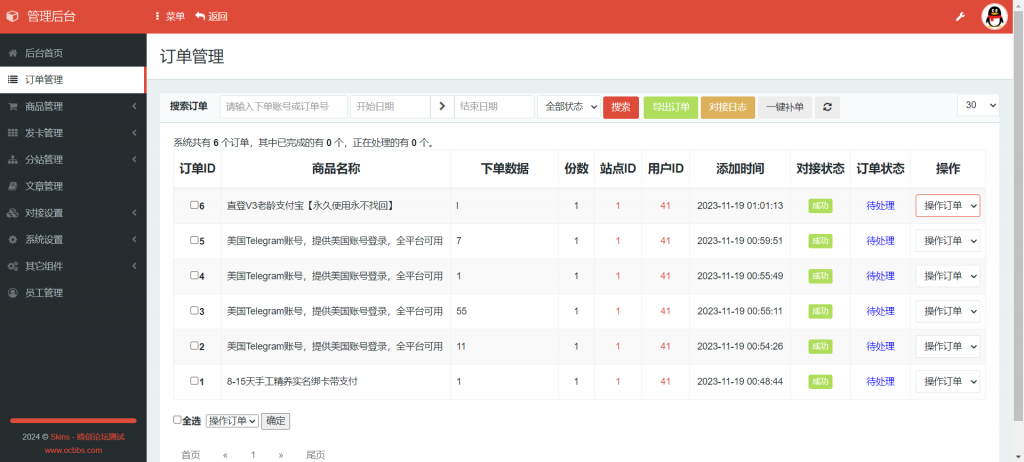Image resolution: width=1024 pixels, height=462 pixels.
Task: Tick the checkbox for order 5
Action: [194, 240]
